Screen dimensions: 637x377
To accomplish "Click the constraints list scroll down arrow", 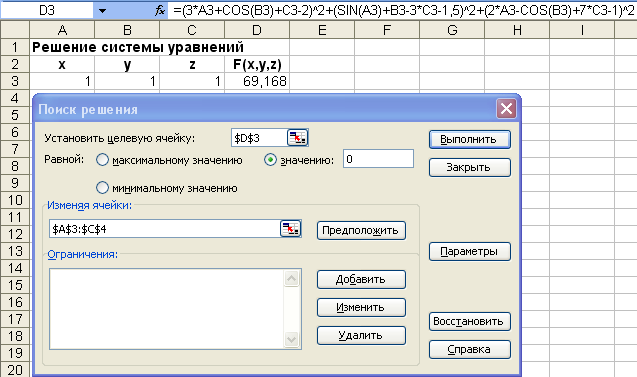I will pyautogui.click(x=292, y=339).
